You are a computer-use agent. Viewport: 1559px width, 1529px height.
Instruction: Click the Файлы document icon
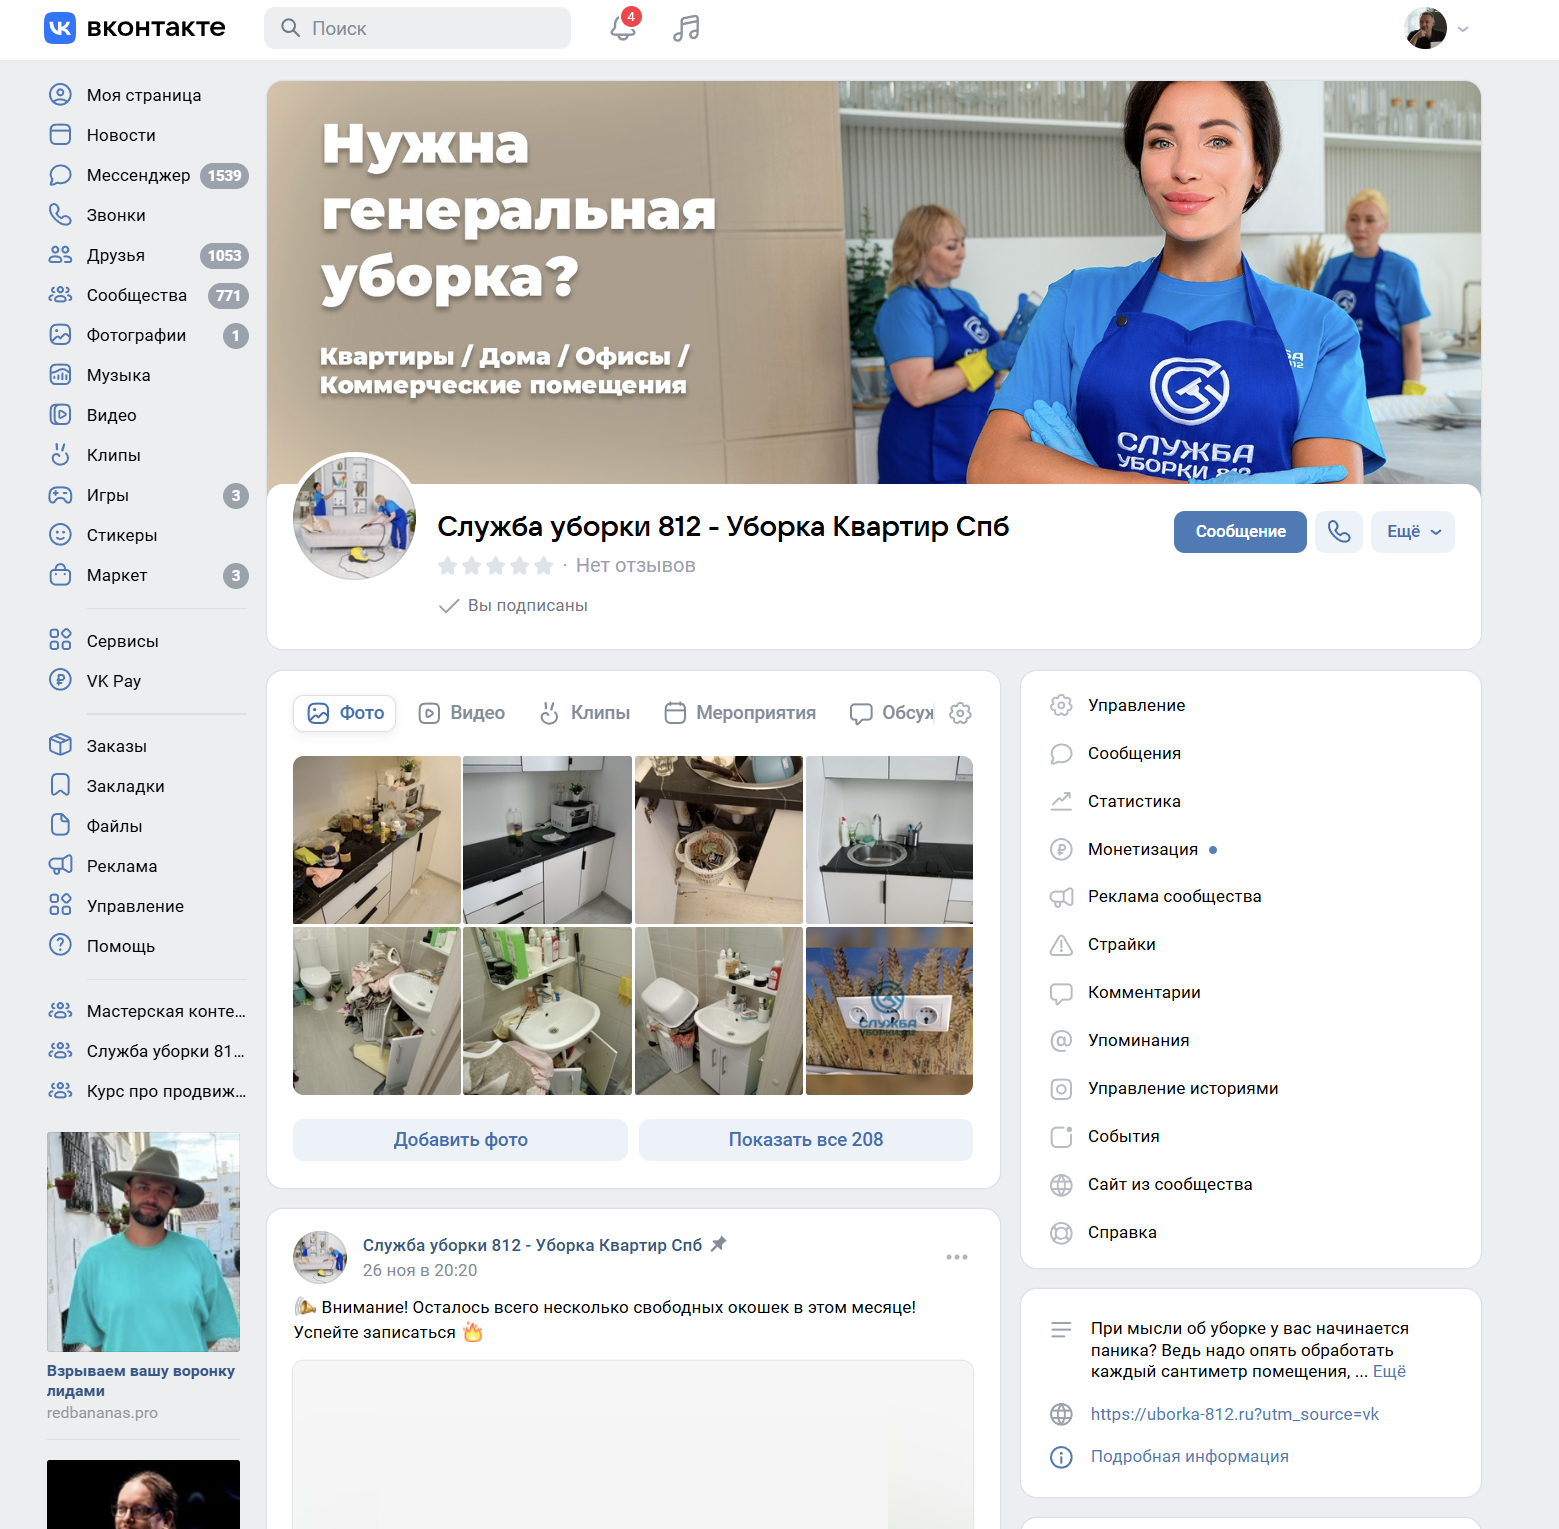[x=60, y=825]
